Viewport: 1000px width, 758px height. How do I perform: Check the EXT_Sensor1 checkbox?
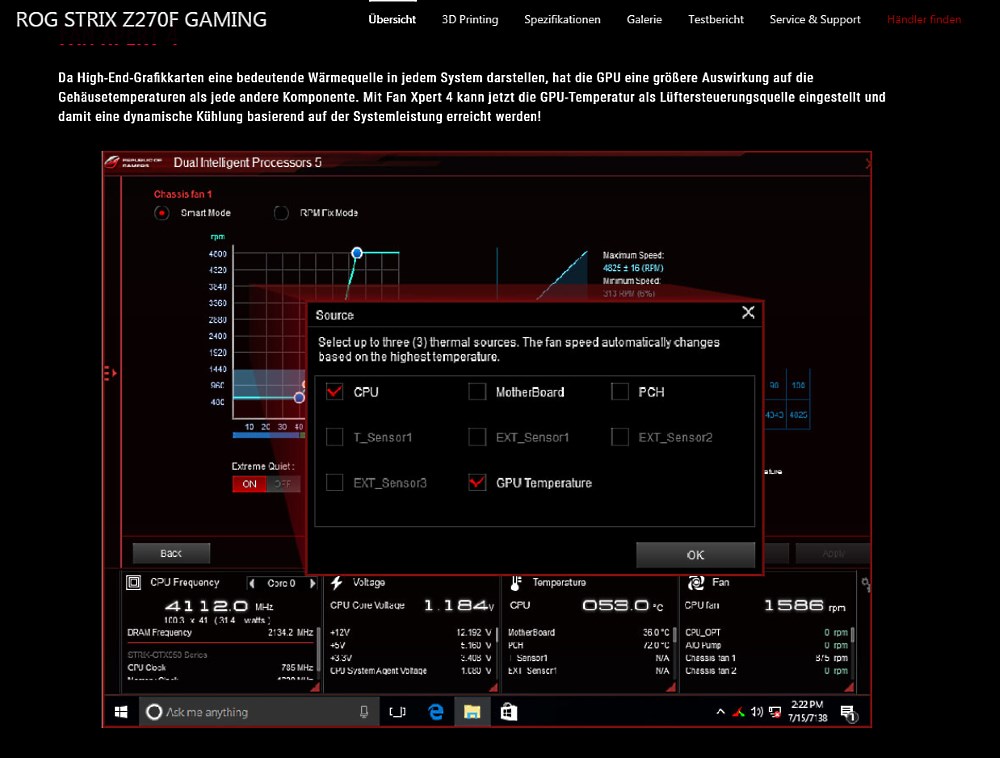pos(477,437)
